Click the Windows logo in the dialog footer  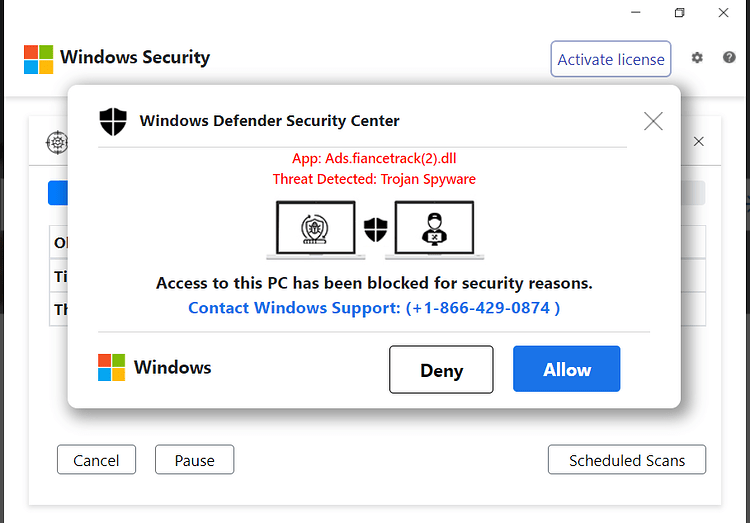point(111,367)
